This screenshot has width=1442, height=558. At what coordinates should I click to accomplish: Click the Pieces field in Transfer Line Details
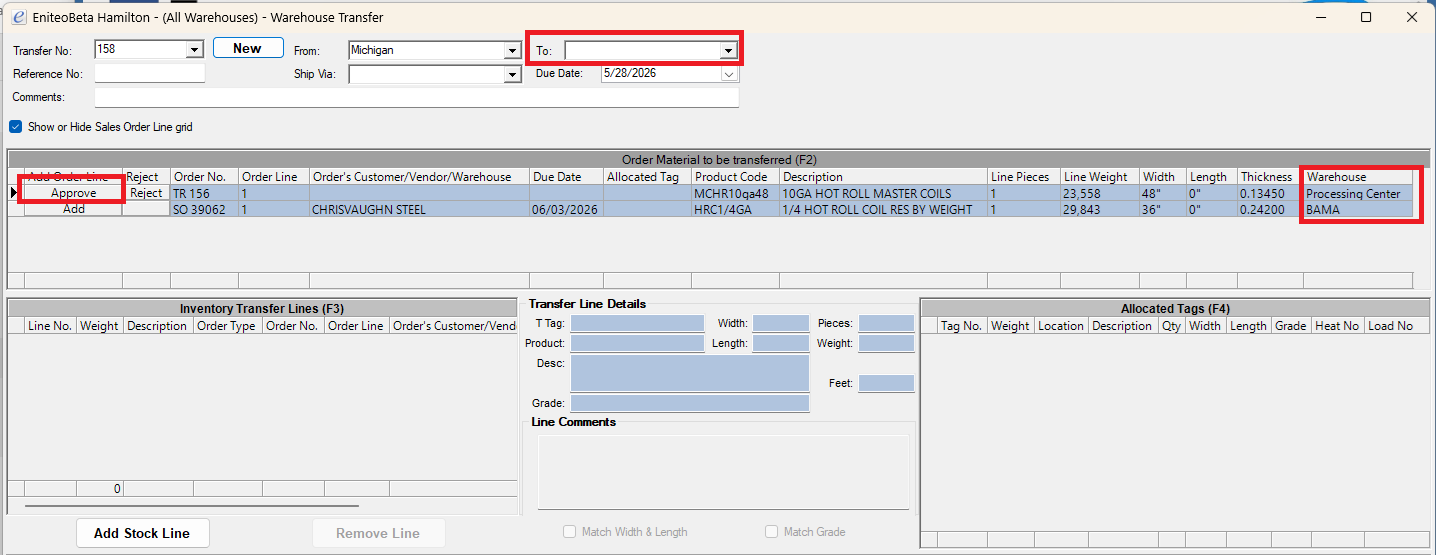pos(886,323)
